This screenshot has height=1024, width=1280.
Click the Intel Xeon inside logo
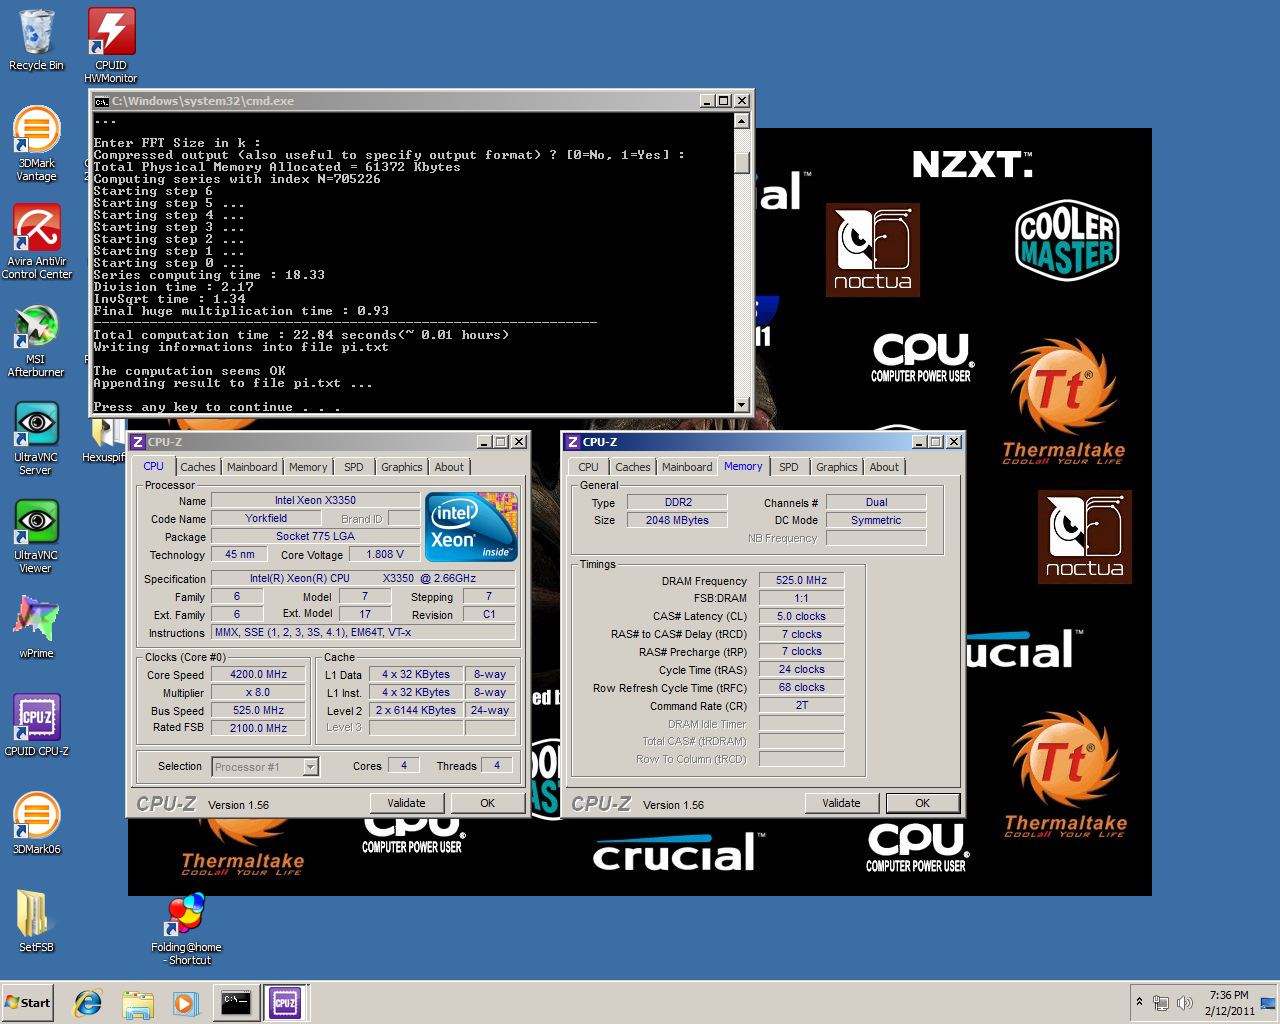pyautogui.click(x=471, y=526)
